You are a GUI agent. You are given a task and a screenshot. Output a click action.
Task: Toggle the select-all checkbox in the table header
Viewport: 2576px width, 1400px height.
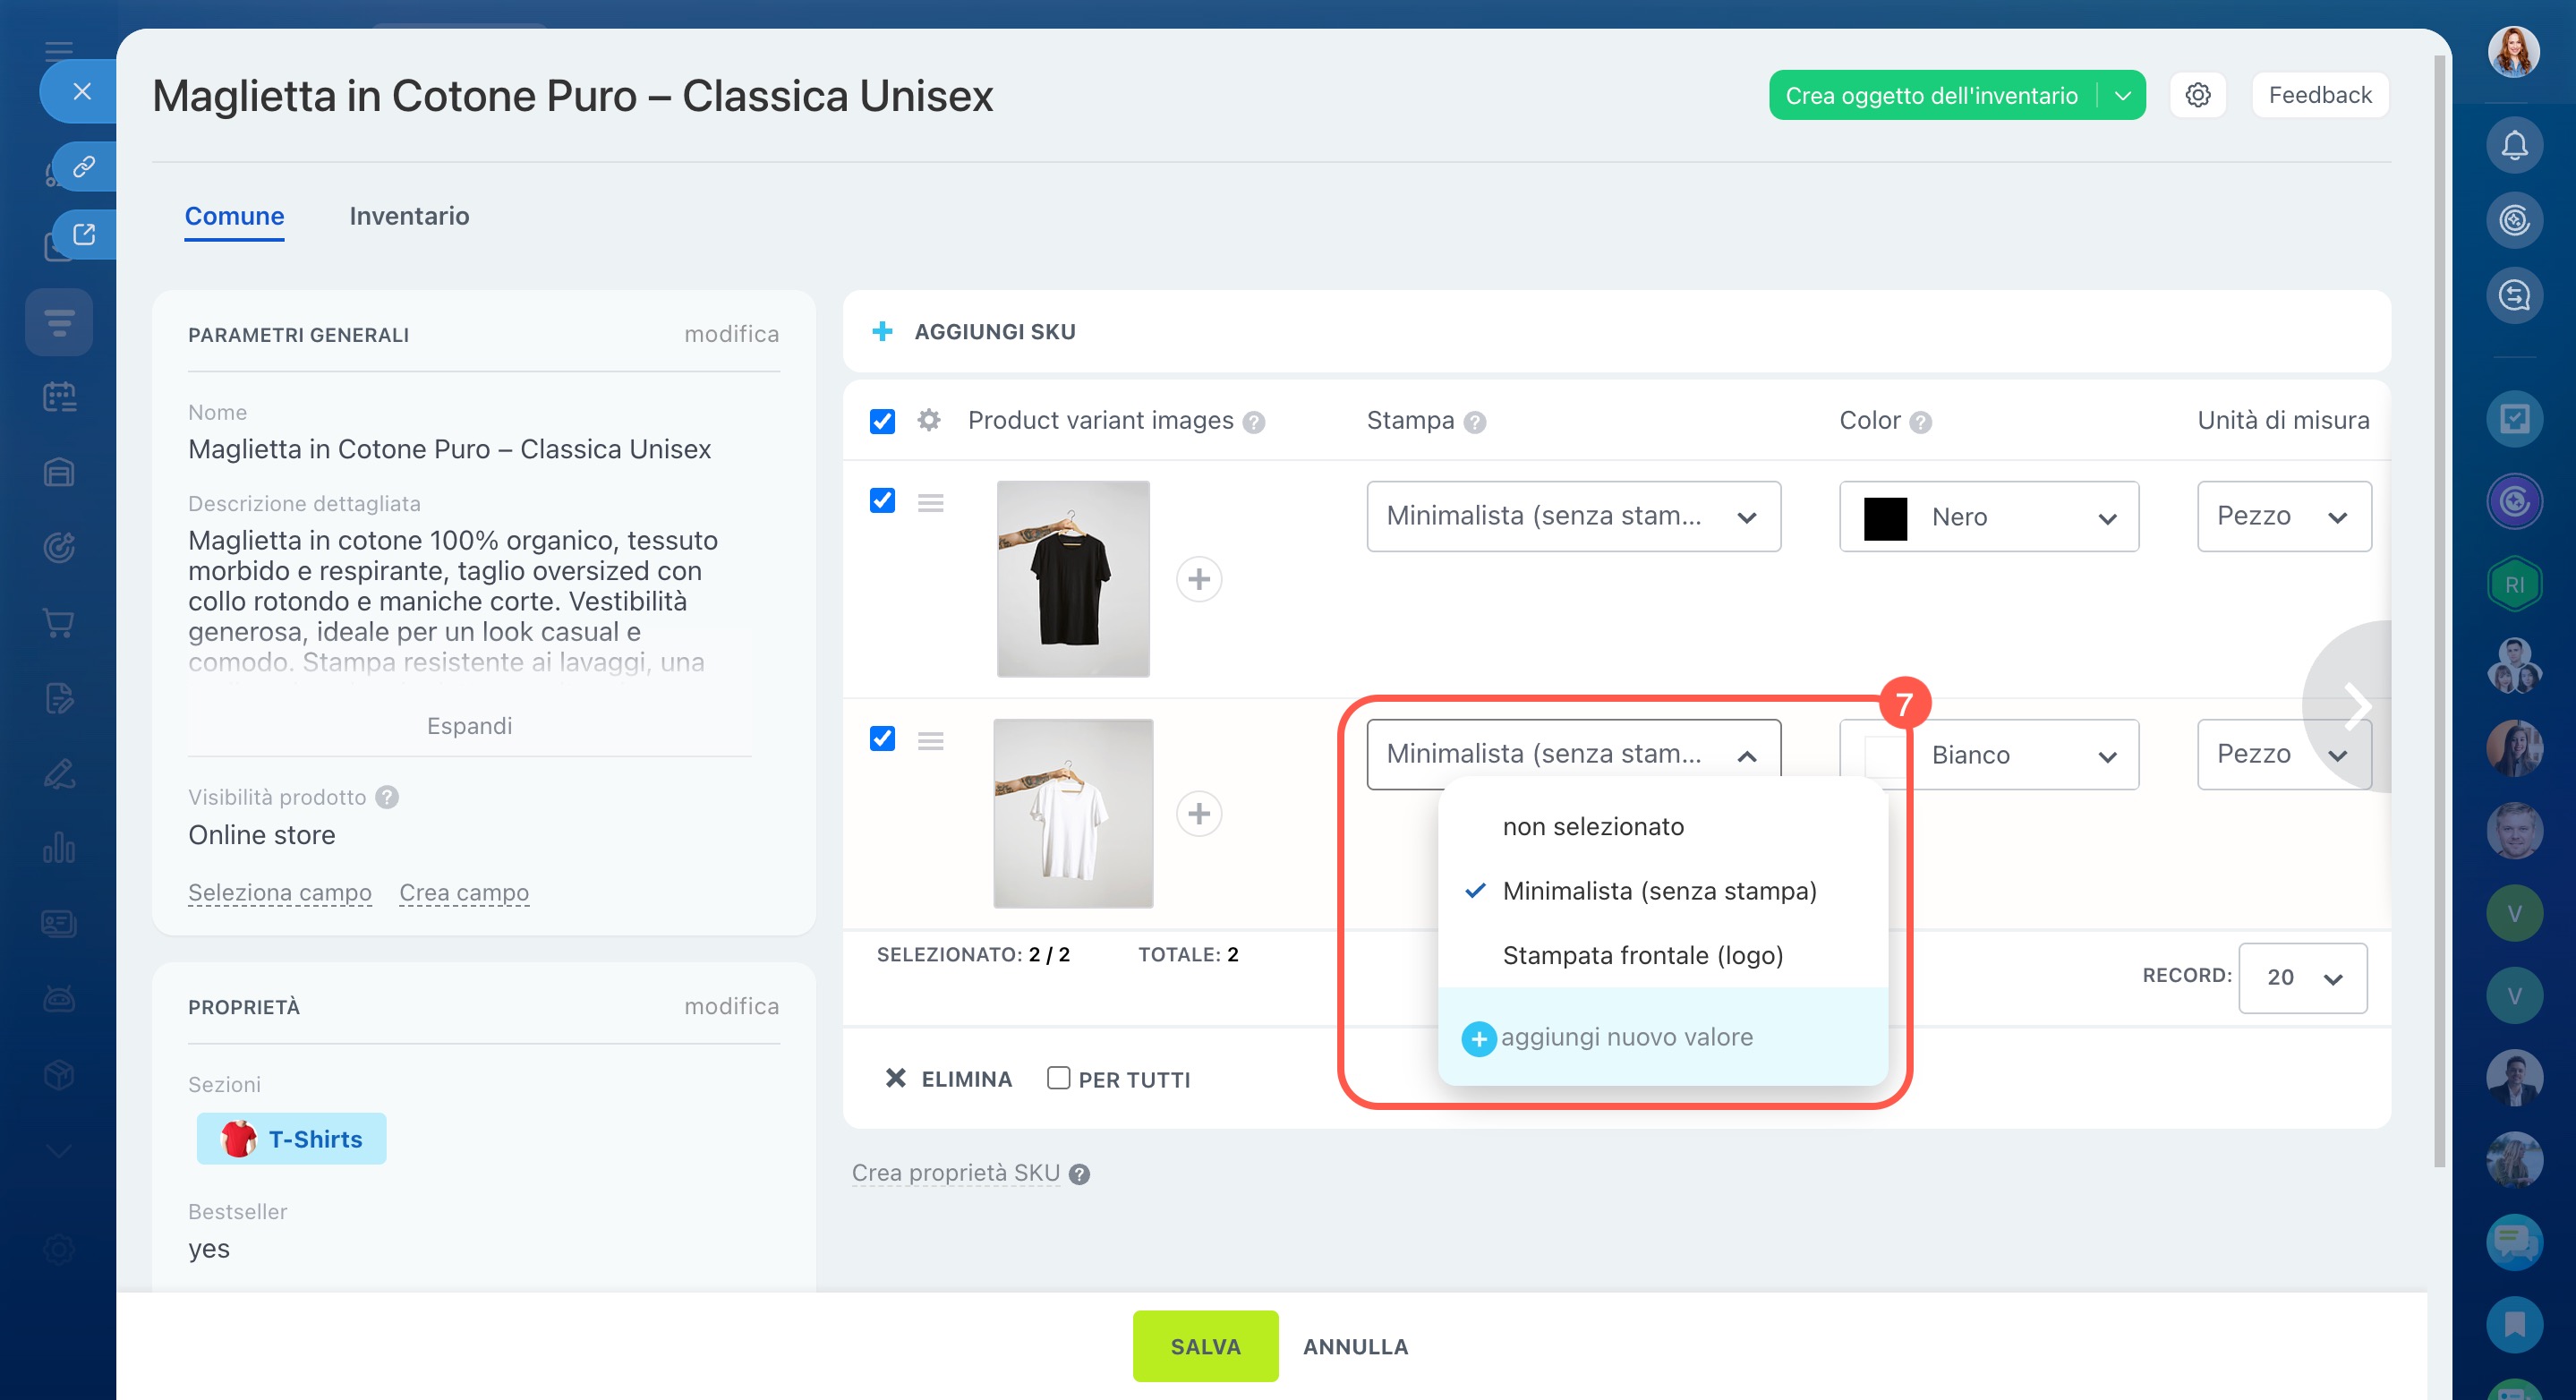[x=882, y=421]
